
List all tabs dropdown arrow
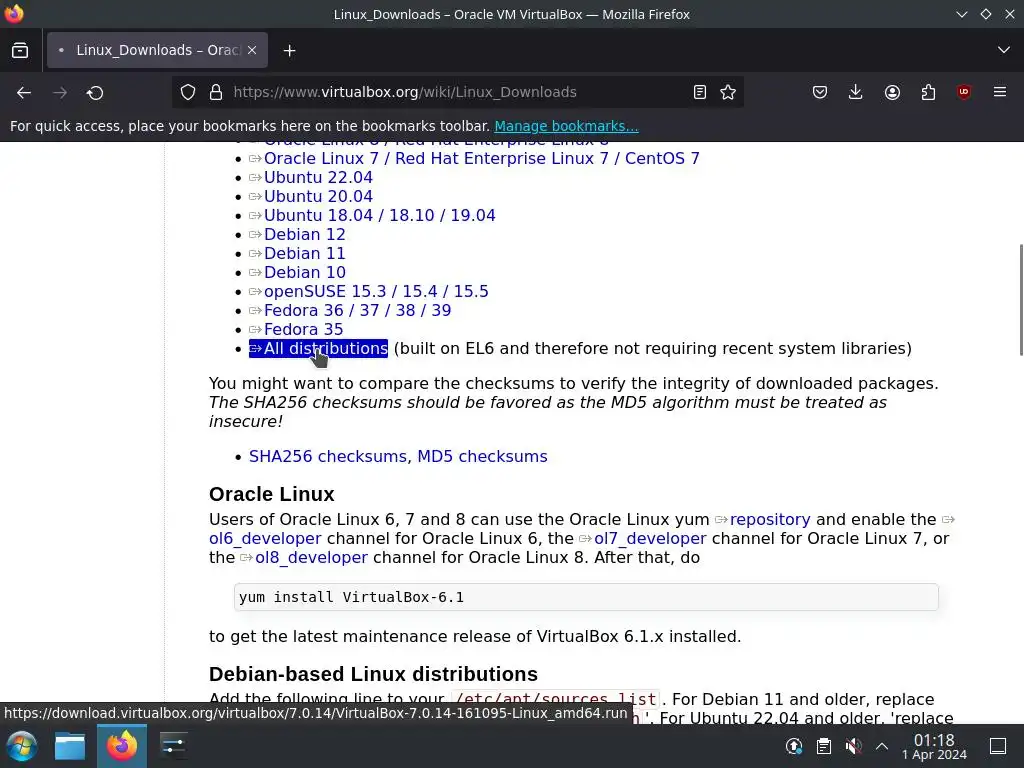[1004, 50]
